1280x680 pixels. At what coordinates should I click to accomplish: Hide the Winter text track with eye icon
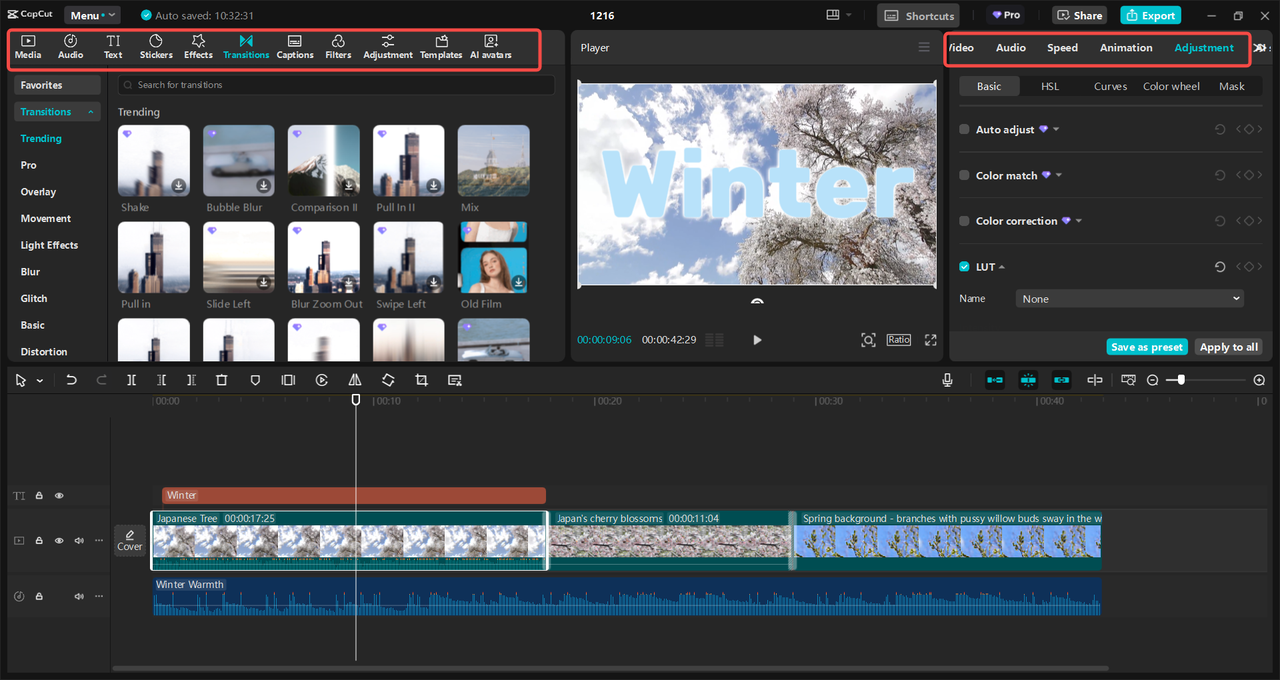[x=59, y=495]
